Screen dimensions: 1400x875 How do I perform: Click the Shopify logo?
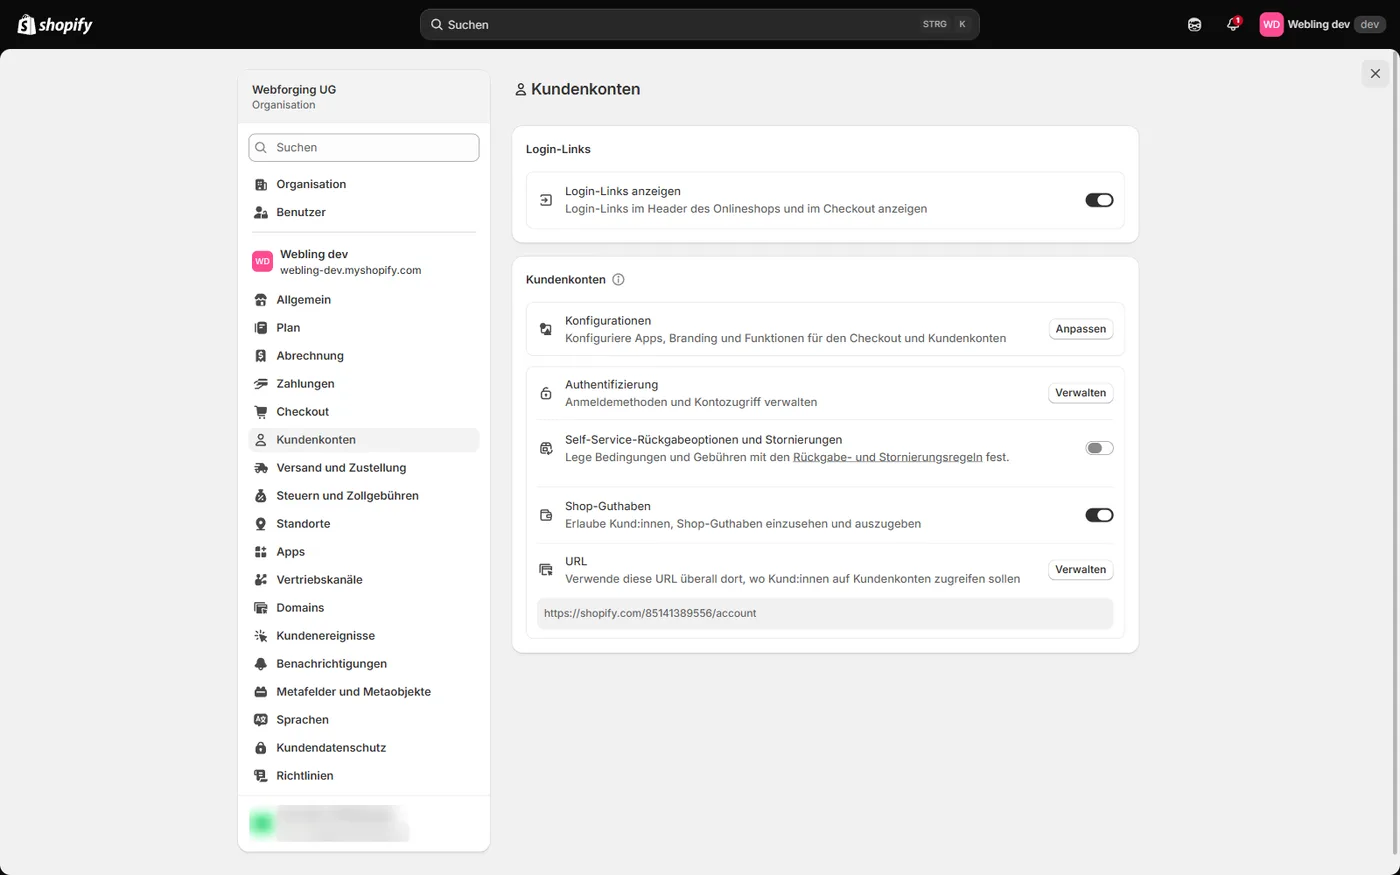click(x=55, y=24)
